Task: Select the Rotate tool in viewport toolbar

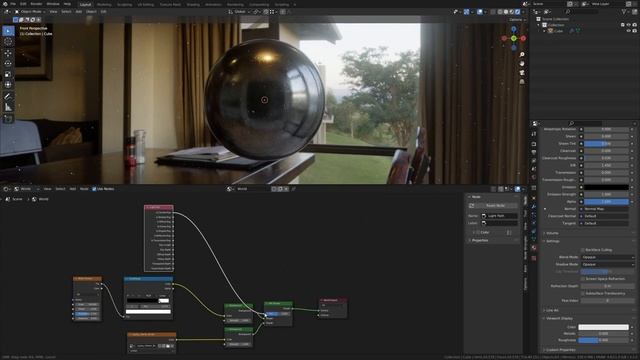Action: click(x=8, y=63)
